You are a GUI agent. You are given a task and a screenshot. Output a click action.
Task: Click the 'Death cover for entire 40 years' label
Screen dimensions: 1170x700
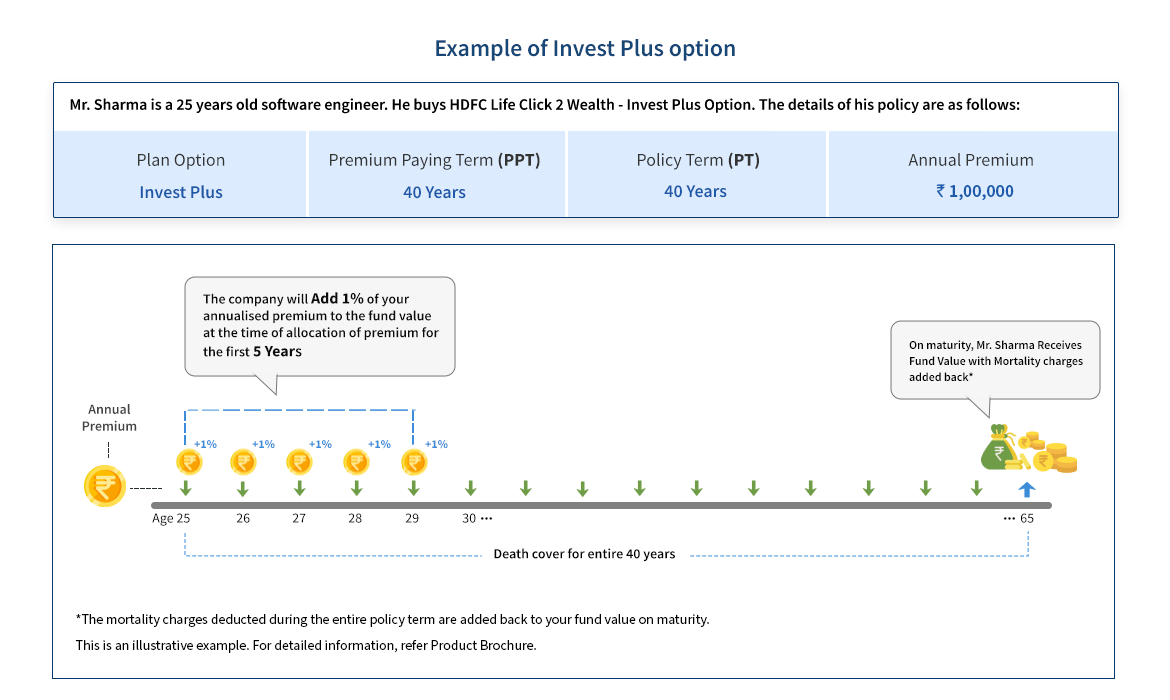click(x=584, y=554)
